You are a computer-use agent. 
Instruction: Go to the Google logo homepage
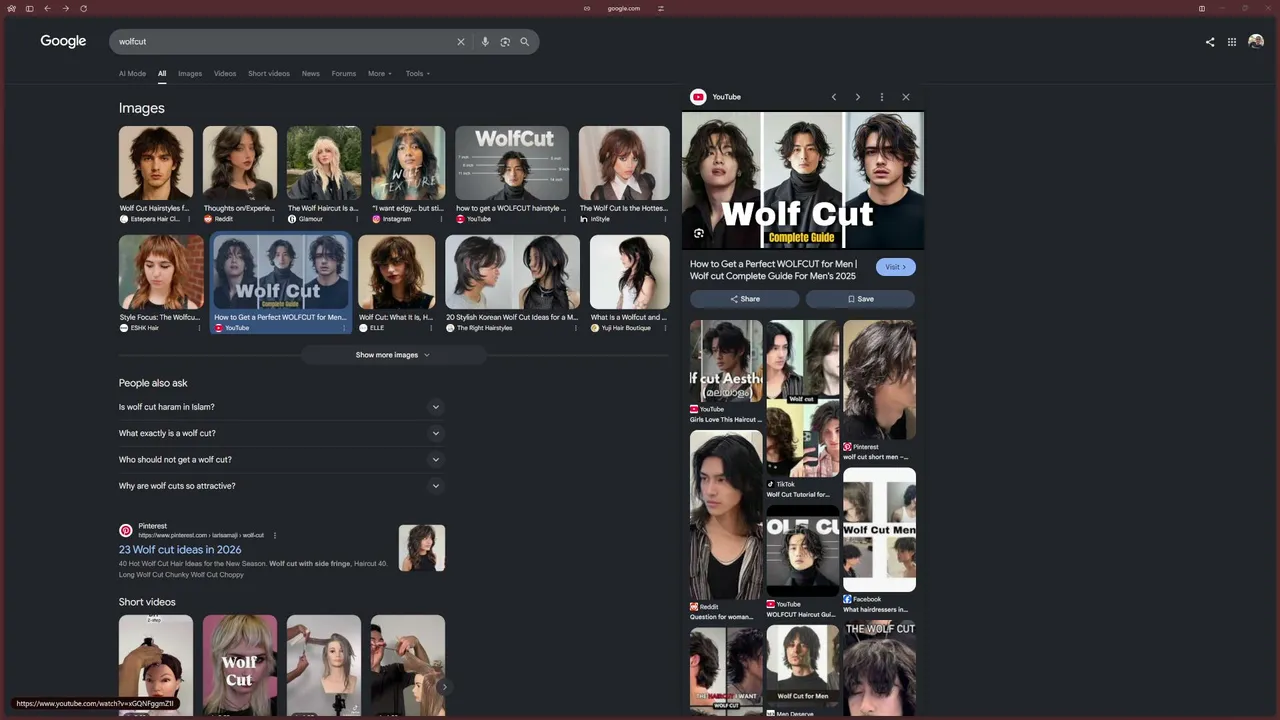coord(63,41)
